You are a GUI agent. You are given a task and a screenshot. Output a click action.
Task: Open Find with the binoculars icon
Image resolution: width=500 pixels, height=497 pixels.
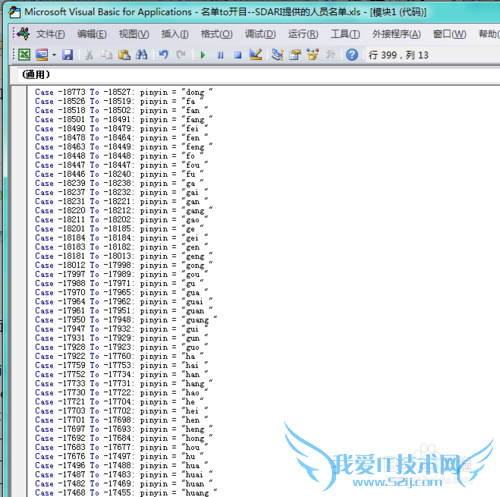coord(141,55)
